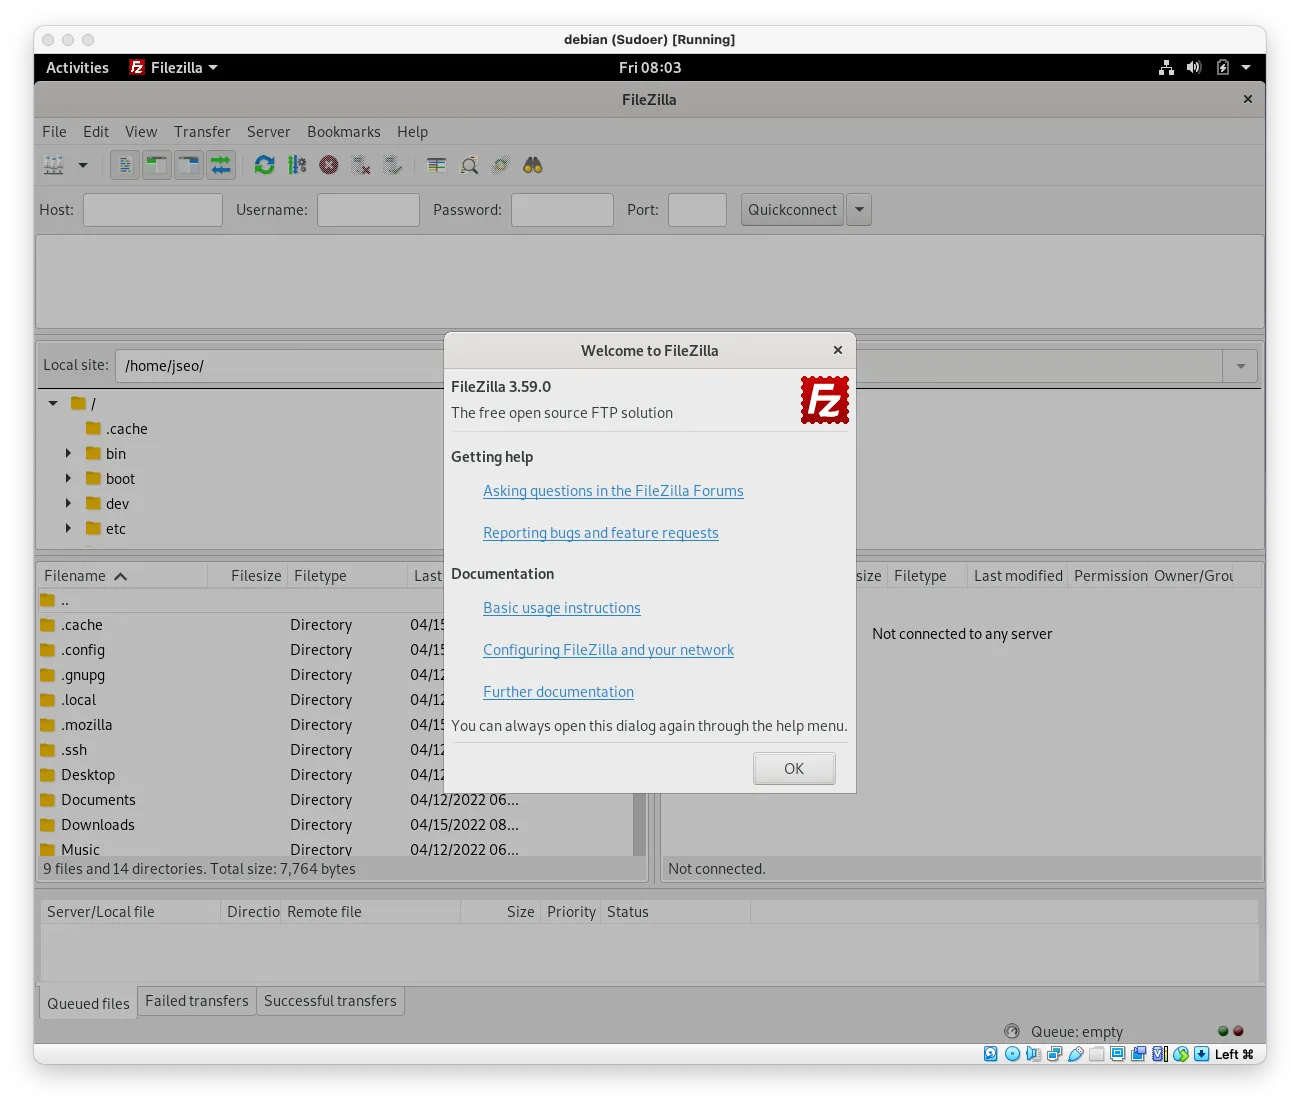Click OK in Welcome dialog
The height and width of the screenshot is (1106, 1300).
click(x=794, y=769)
